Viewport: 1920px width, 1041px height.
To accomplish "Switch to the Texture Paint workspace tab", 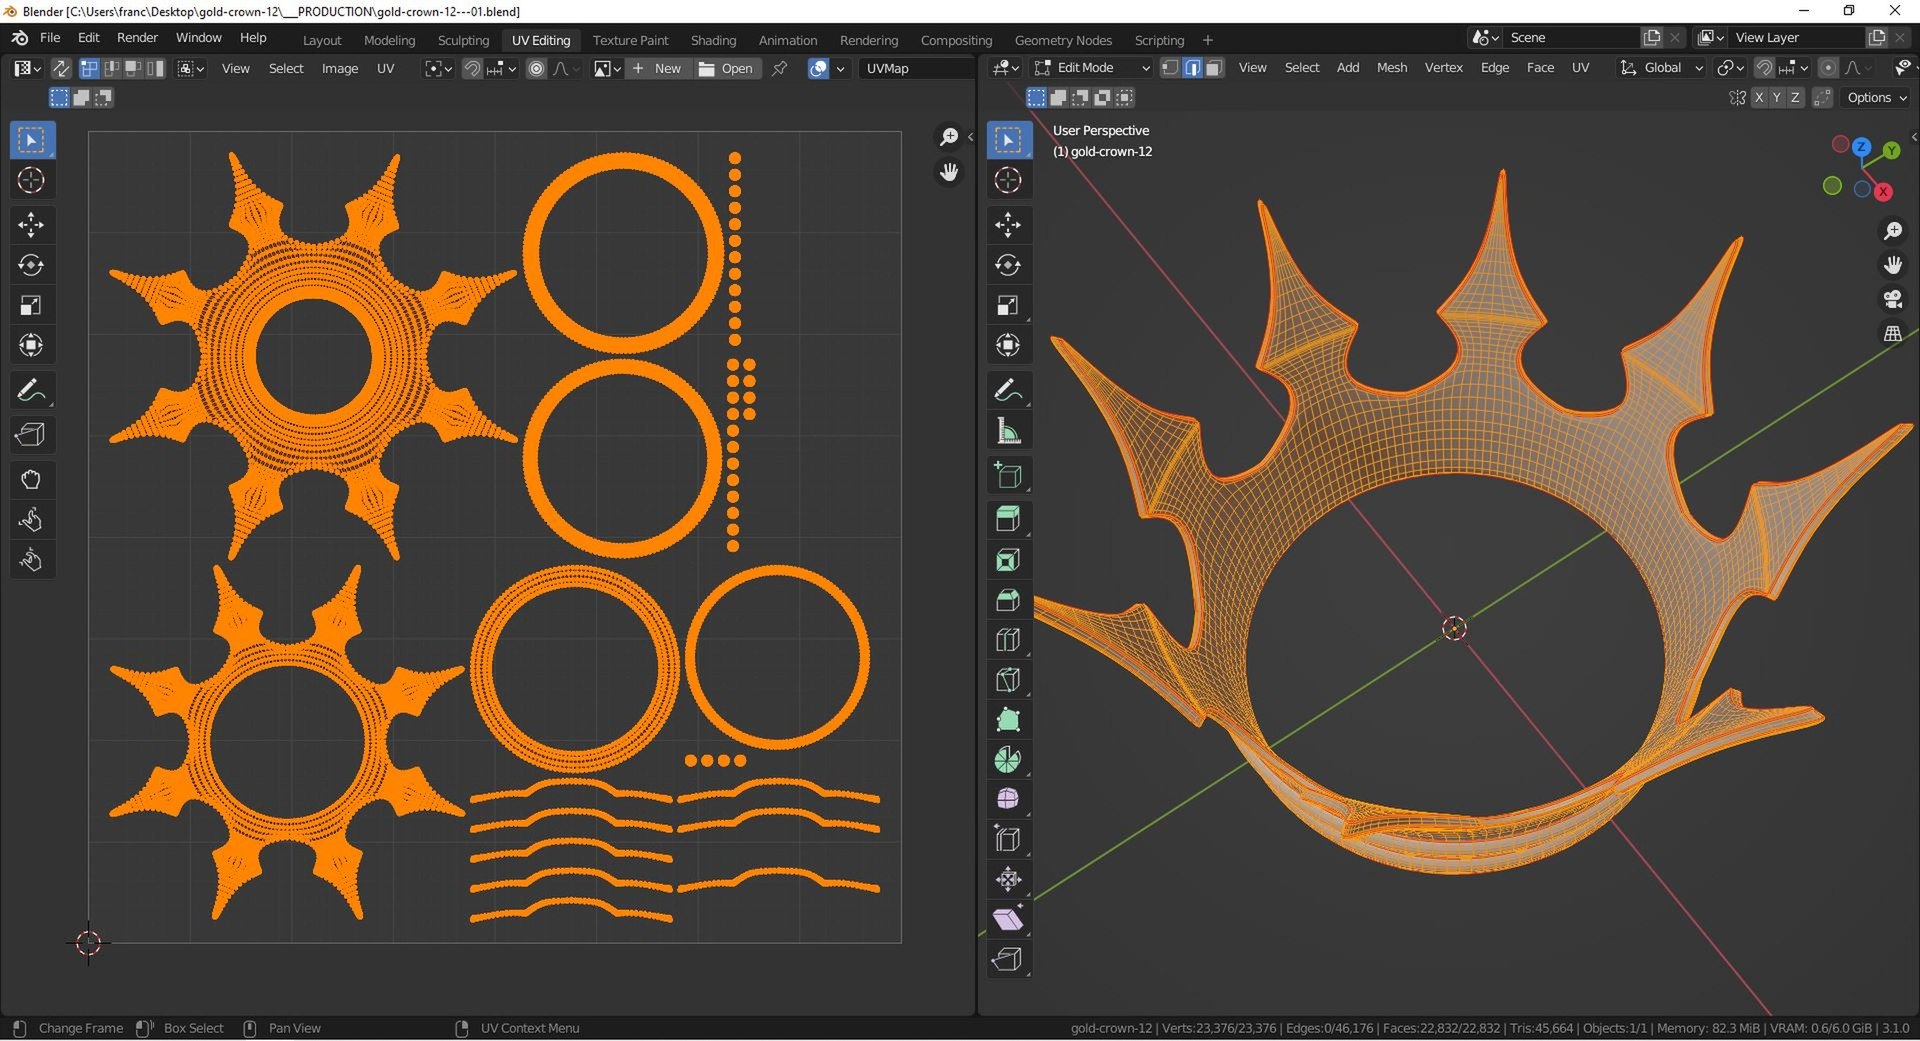I will (x=630, y=40).
